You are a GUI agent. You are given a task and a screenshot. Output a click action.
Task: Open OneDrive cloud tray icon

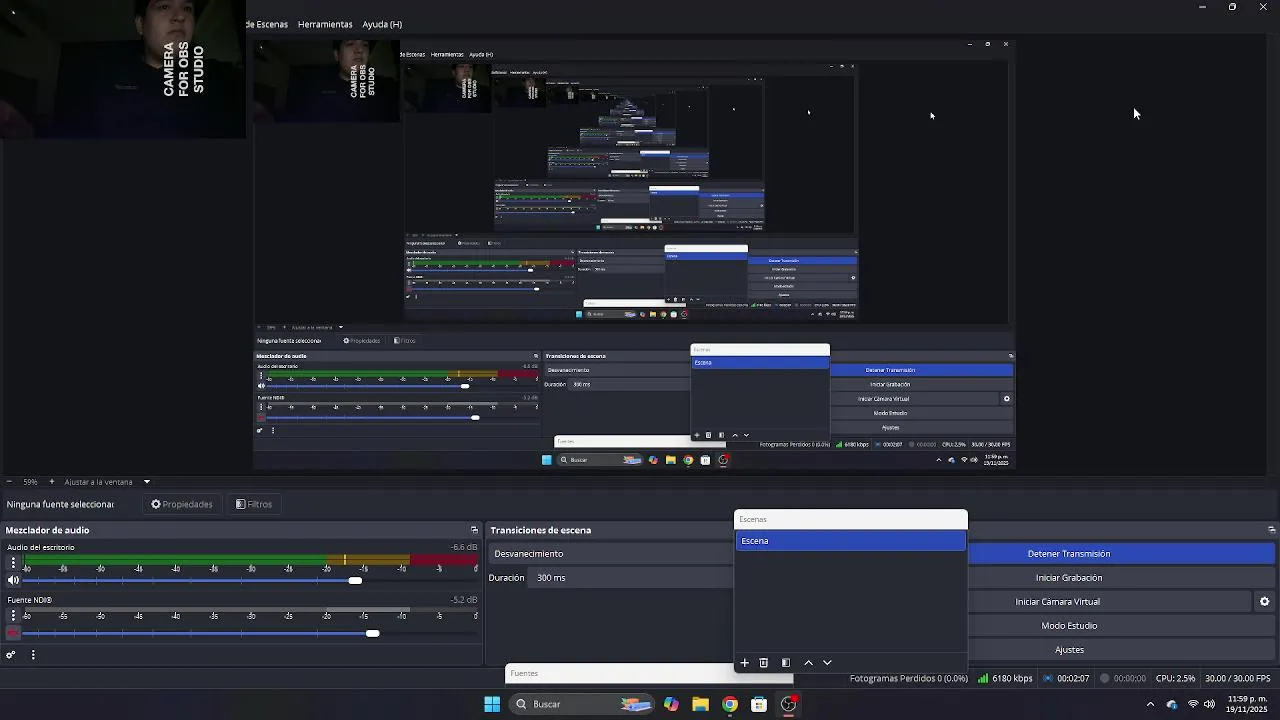(x=1171, y=704)
